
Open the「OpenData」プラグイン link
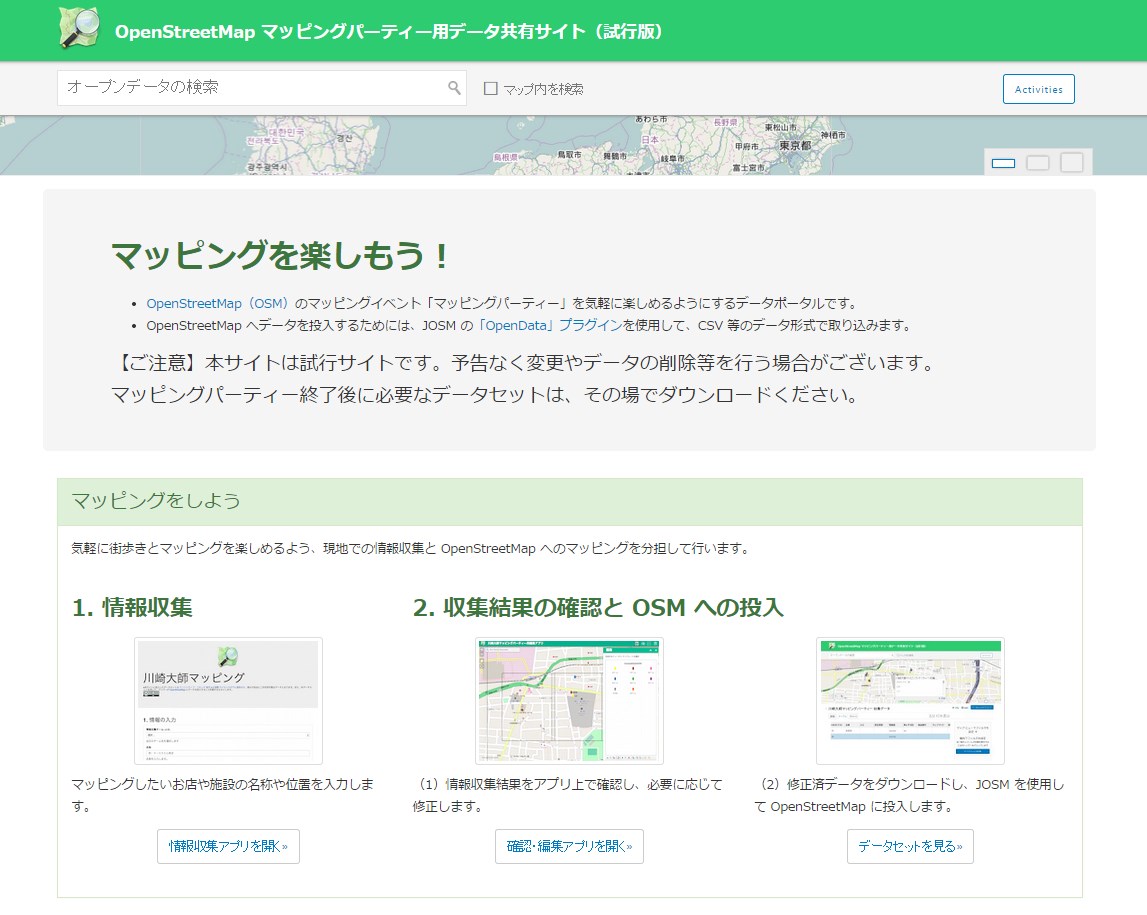coord(549,325)
